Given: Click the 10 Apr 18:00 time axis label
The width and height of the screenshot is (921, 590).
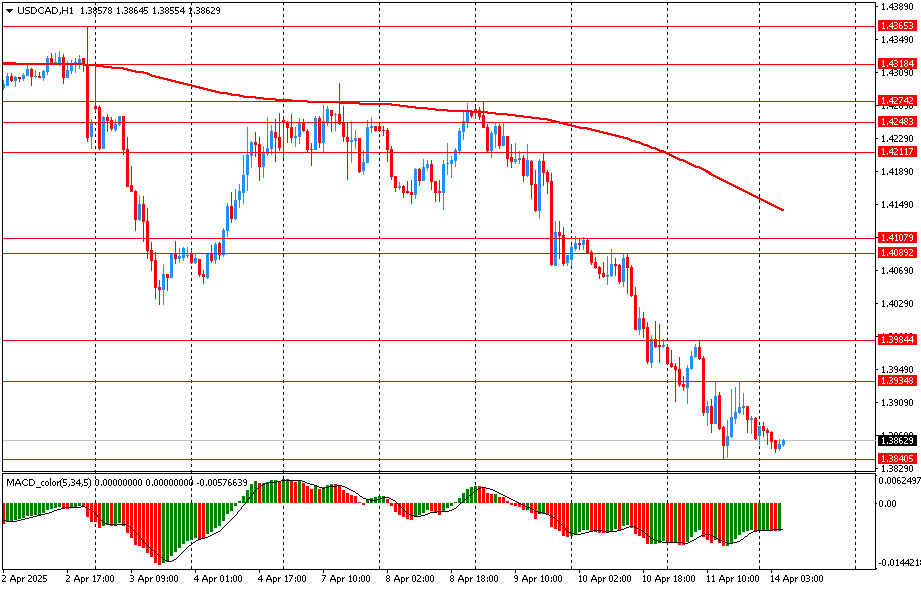Looking at the screenshot, I should (x=668, y=579).
